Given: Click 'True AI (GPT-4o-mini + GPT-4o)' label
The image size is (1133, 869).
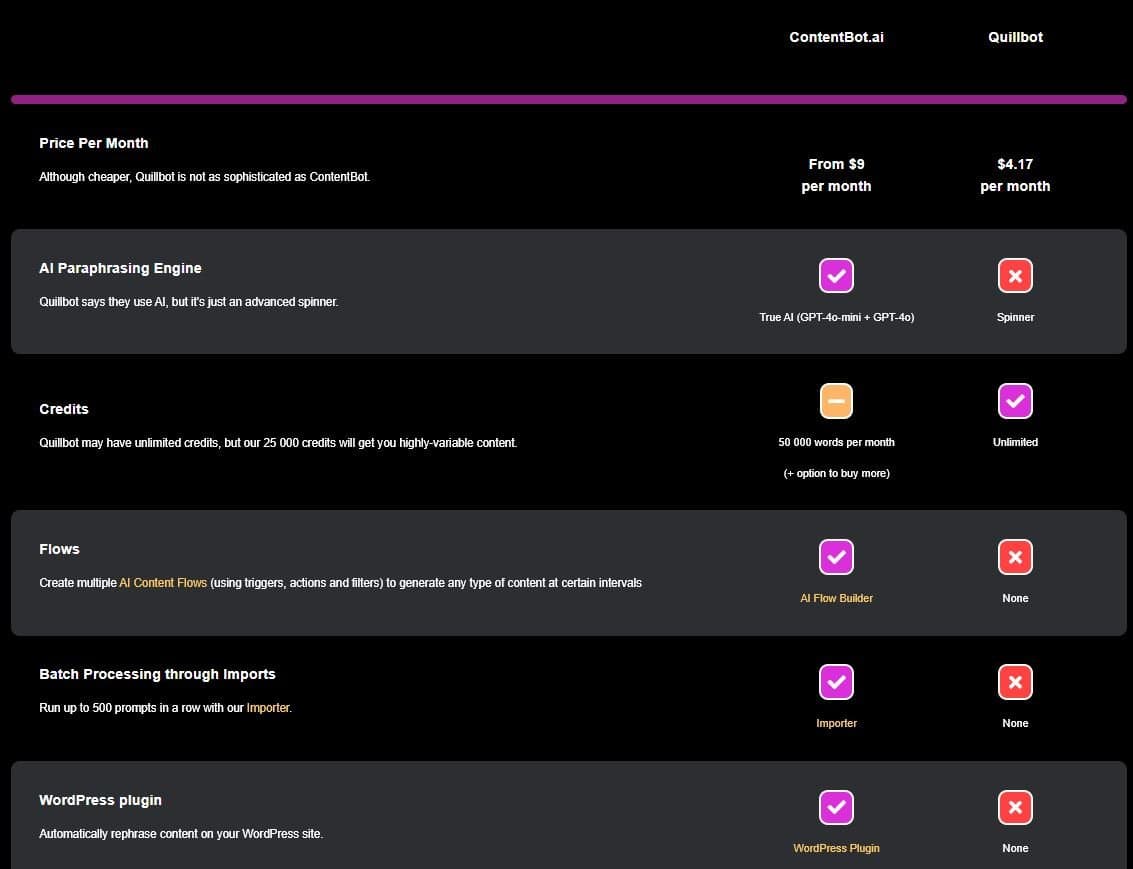Looking at the screenshot, I should [x=837, y=317].
